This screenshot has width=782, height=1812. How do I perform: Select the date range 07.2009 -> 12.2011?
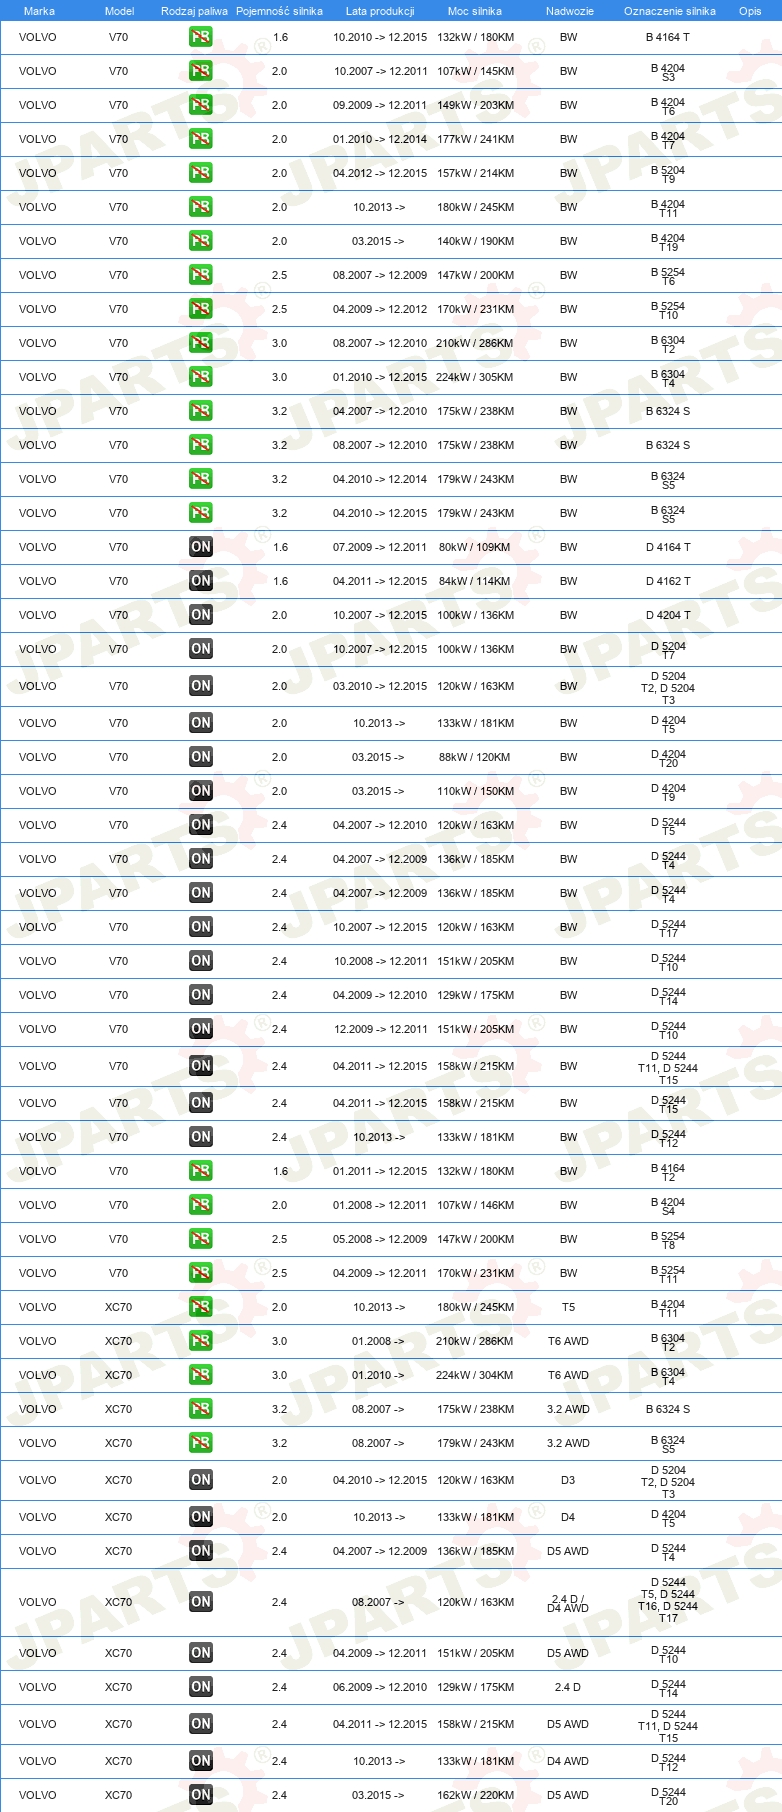380,547
